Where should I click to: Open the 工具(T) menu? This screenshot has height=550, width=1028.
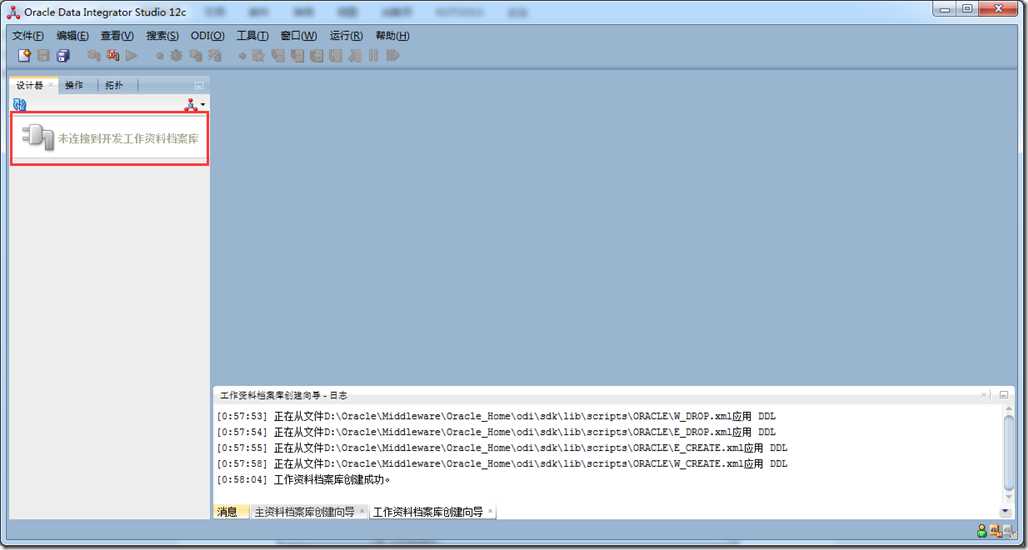click(x=252, y=35)
